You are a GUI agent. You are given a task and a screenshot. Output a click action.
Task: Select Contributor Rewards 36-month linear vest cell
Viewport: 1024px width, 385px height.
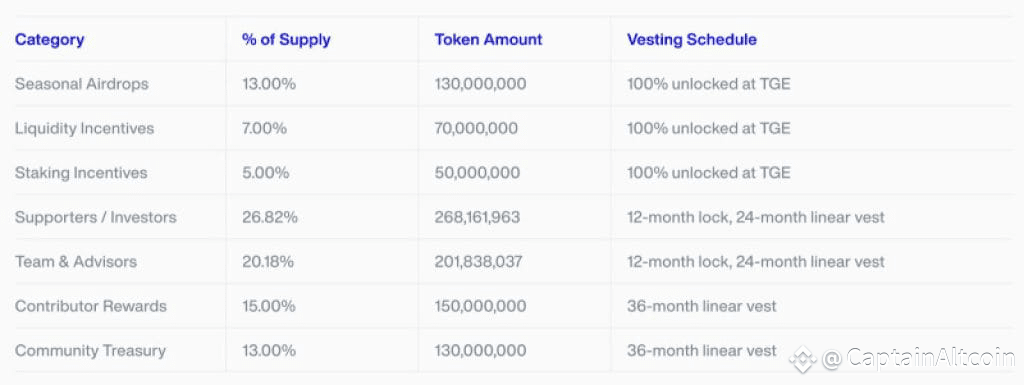[702, 306]
